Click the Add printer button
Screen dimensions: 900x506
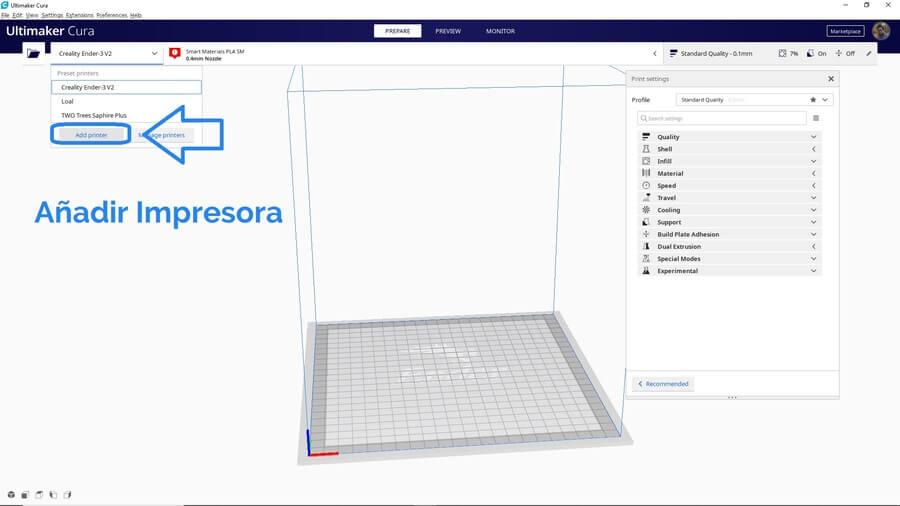point(91,135)
